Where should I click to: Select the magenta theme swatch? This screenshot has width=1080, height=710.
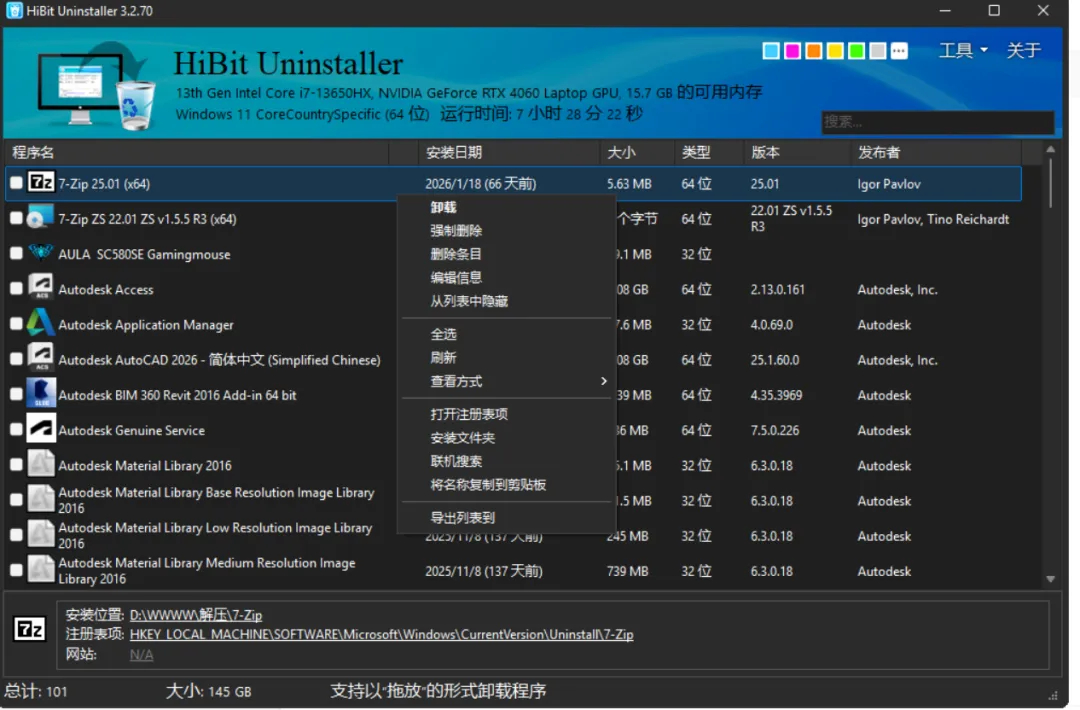tap(792, 51)
